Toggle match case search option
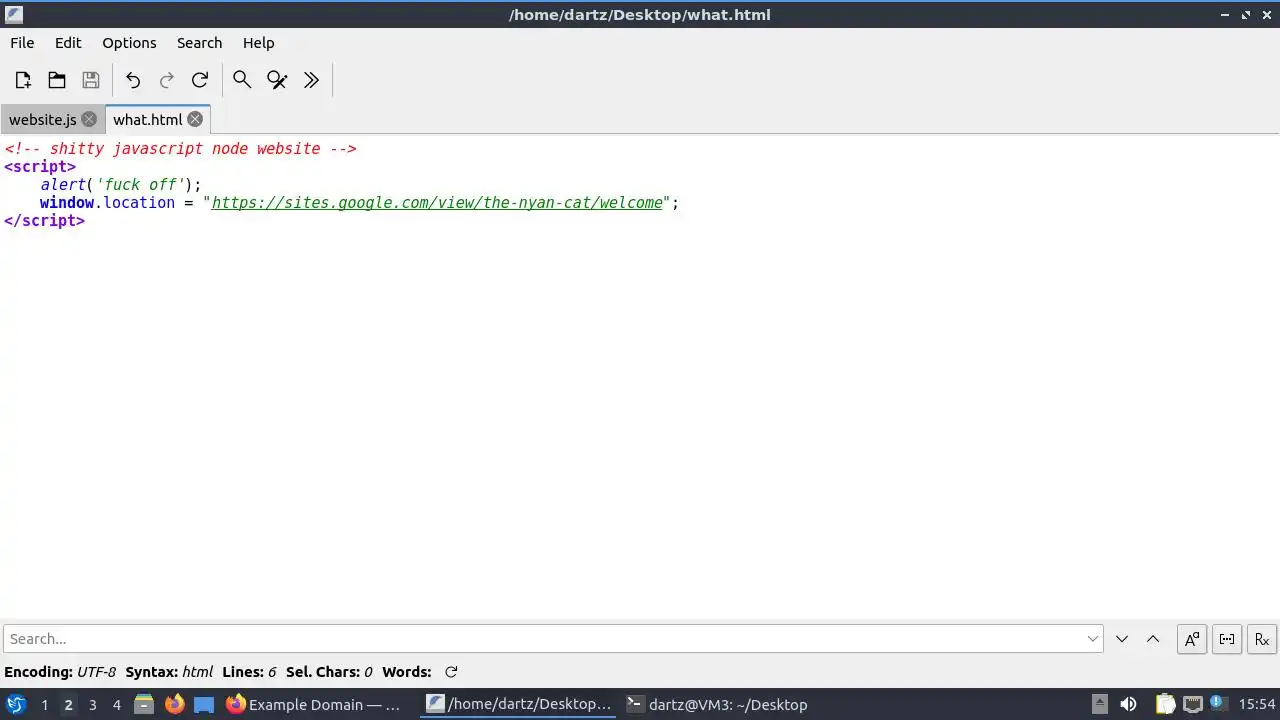 1192,639
